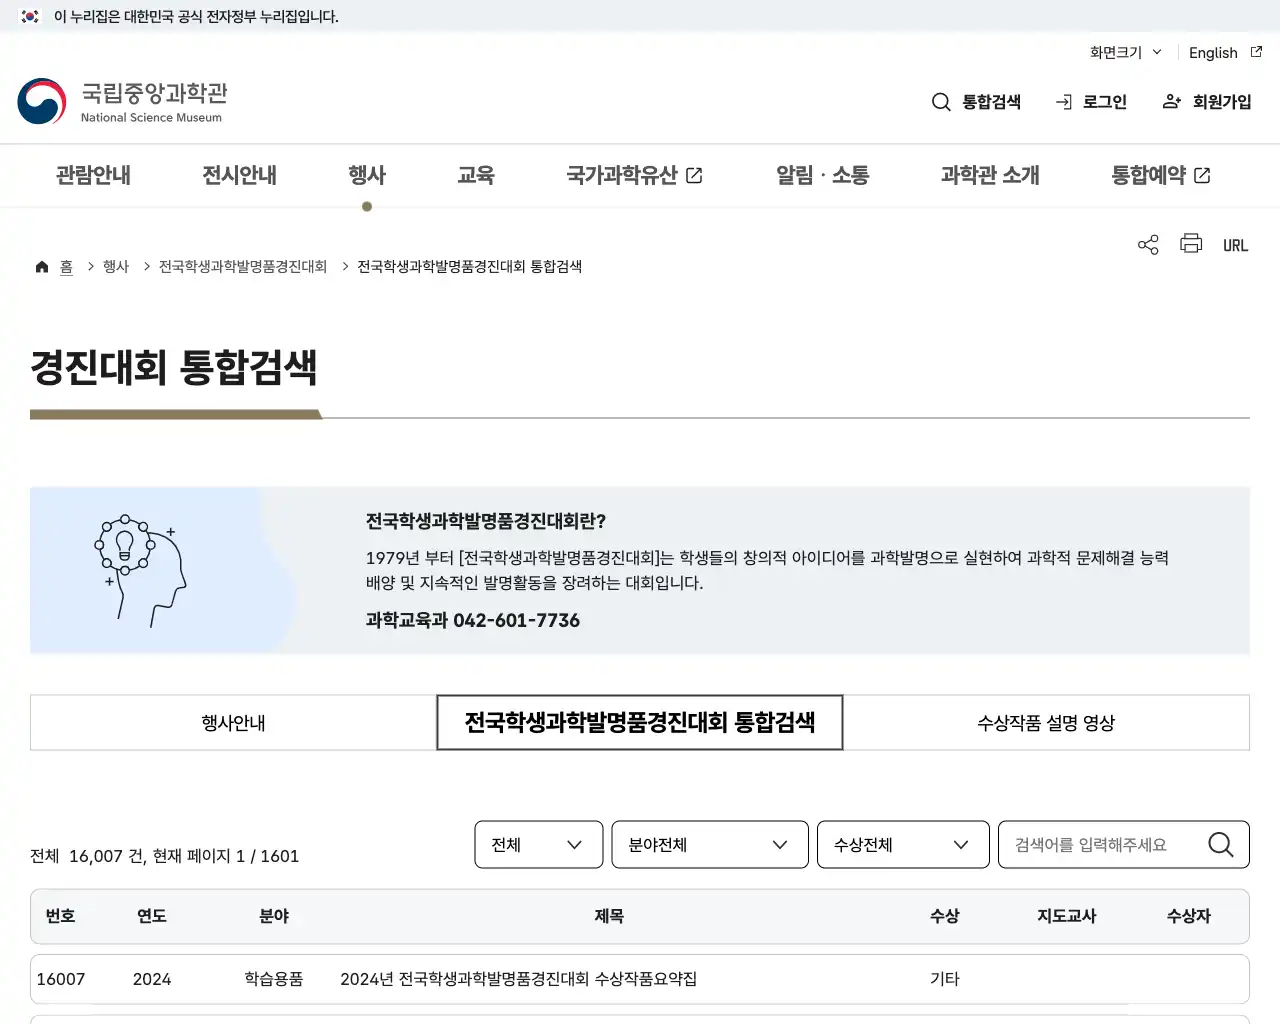Click the 검색어를 입력해주세요 input field
1280x1024 pixels.
[x=1100, y=844]
